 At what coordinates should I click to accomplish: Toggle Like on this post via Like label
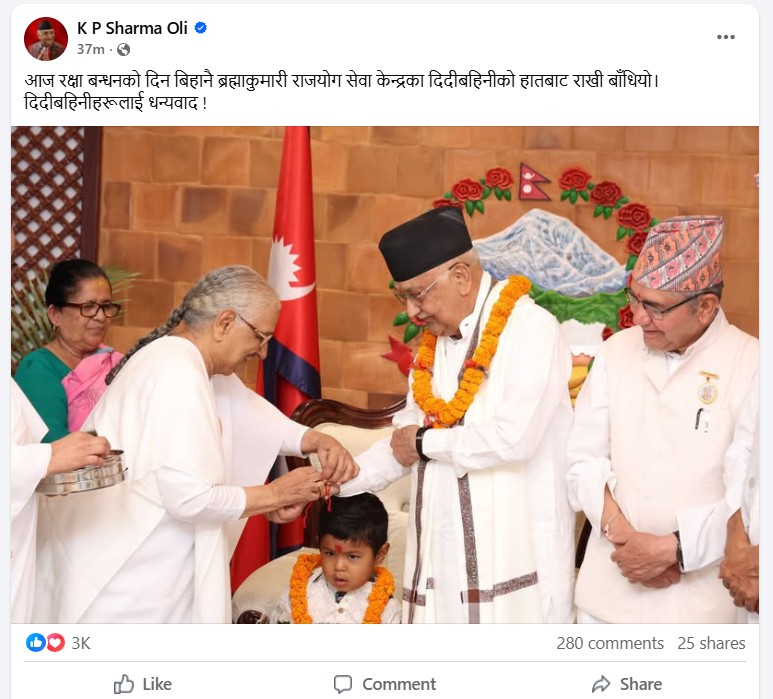pos(157,684)
